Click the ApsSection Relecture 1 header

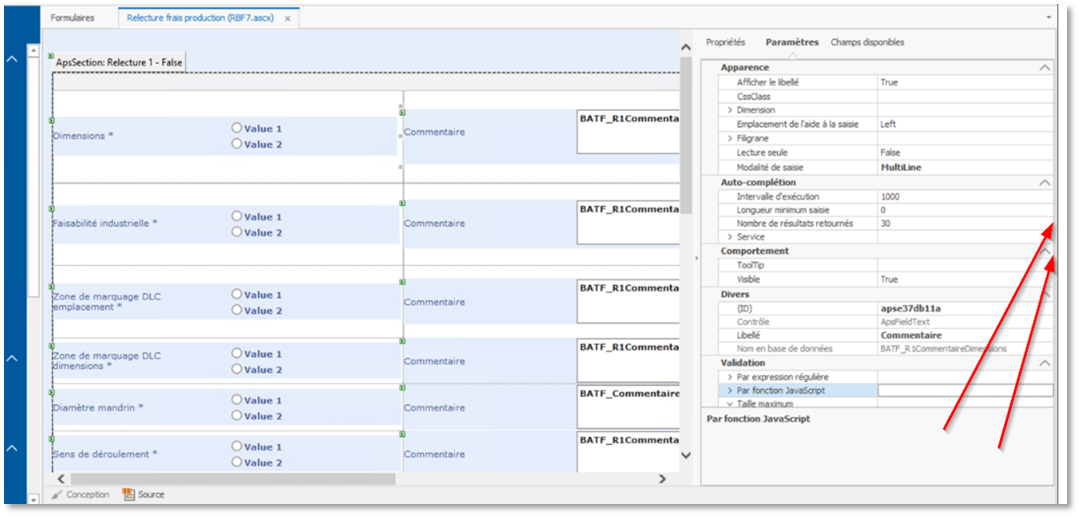point(119,63)
